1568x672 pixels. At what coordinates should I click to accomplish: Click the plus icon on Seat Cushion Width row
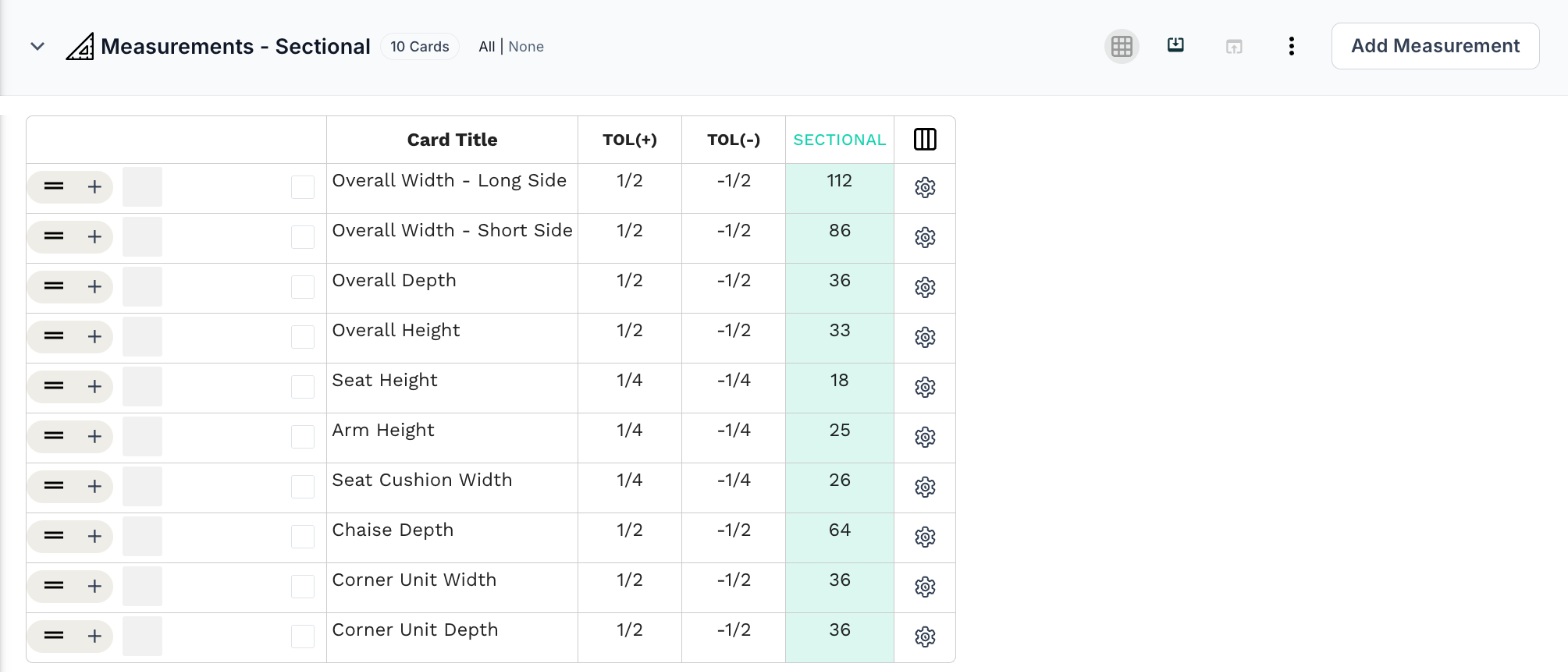(94, 486)
